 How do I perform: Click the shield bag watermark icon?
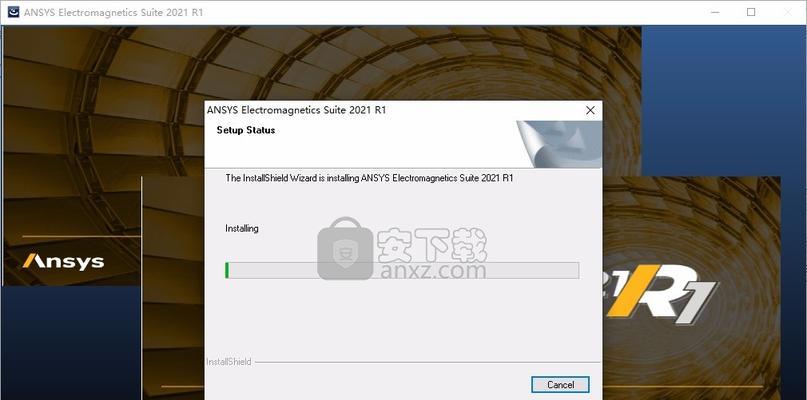(345, 249)
